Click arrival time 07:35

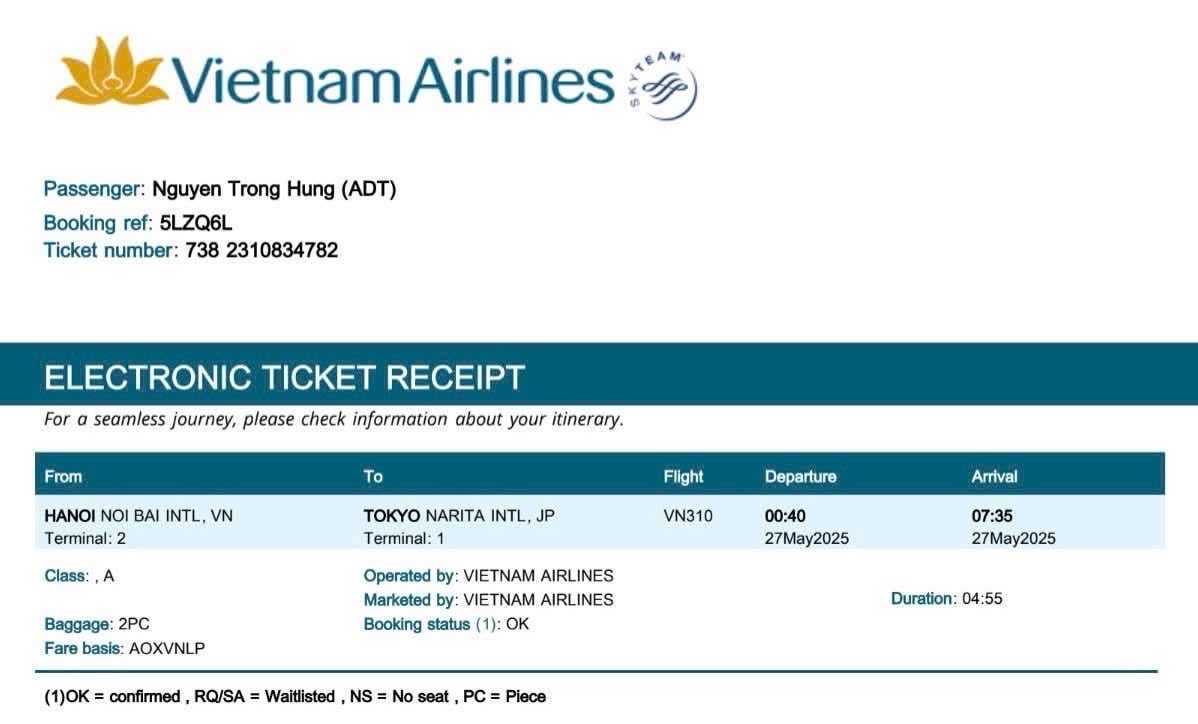point(992,516)
